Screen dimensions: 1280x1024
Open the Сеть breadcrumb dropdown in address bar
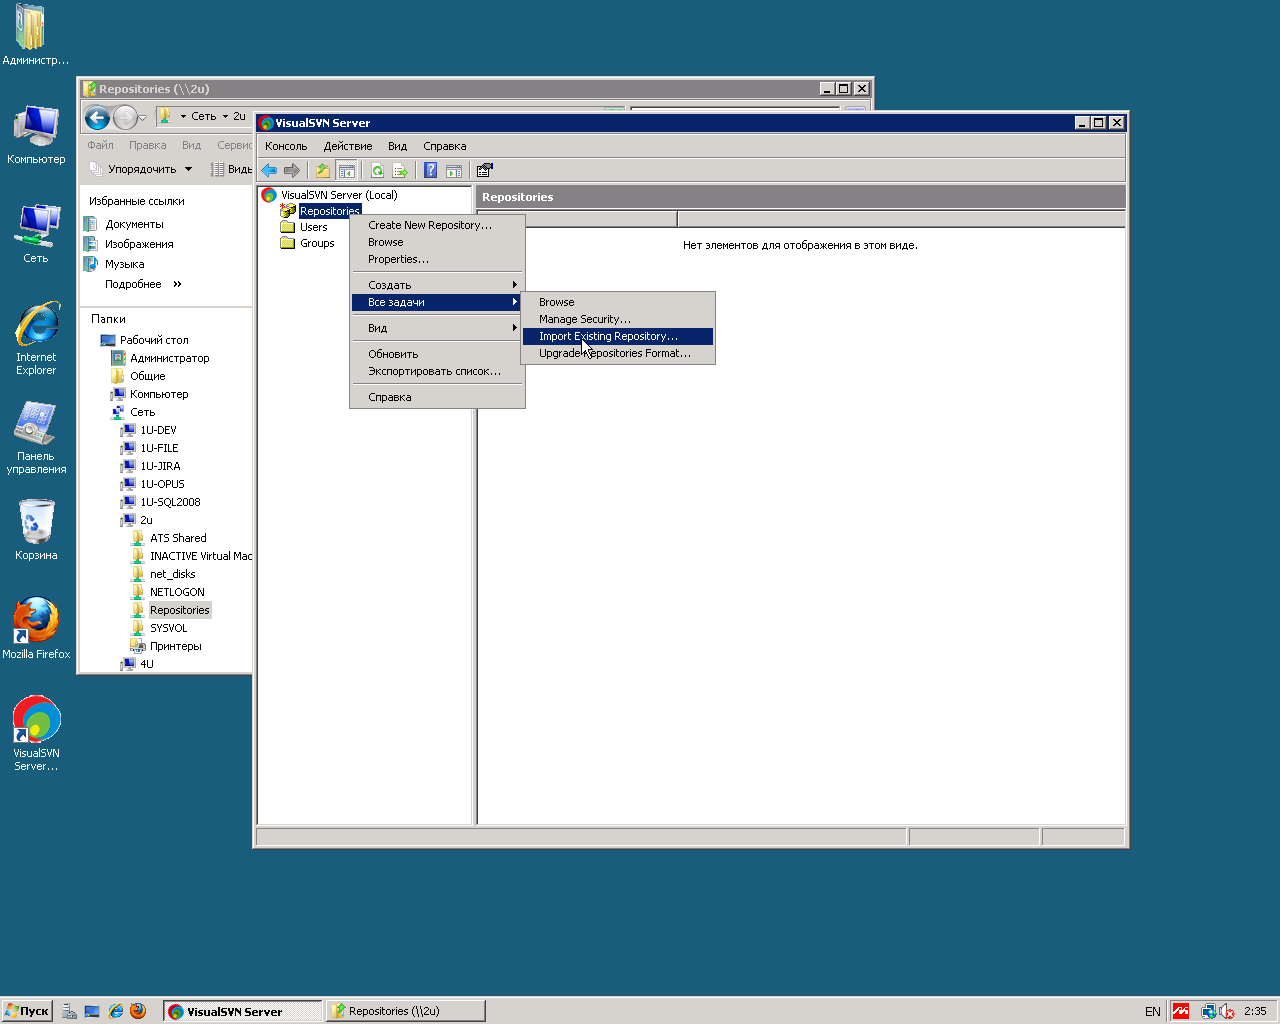click(x=225, y=116)
